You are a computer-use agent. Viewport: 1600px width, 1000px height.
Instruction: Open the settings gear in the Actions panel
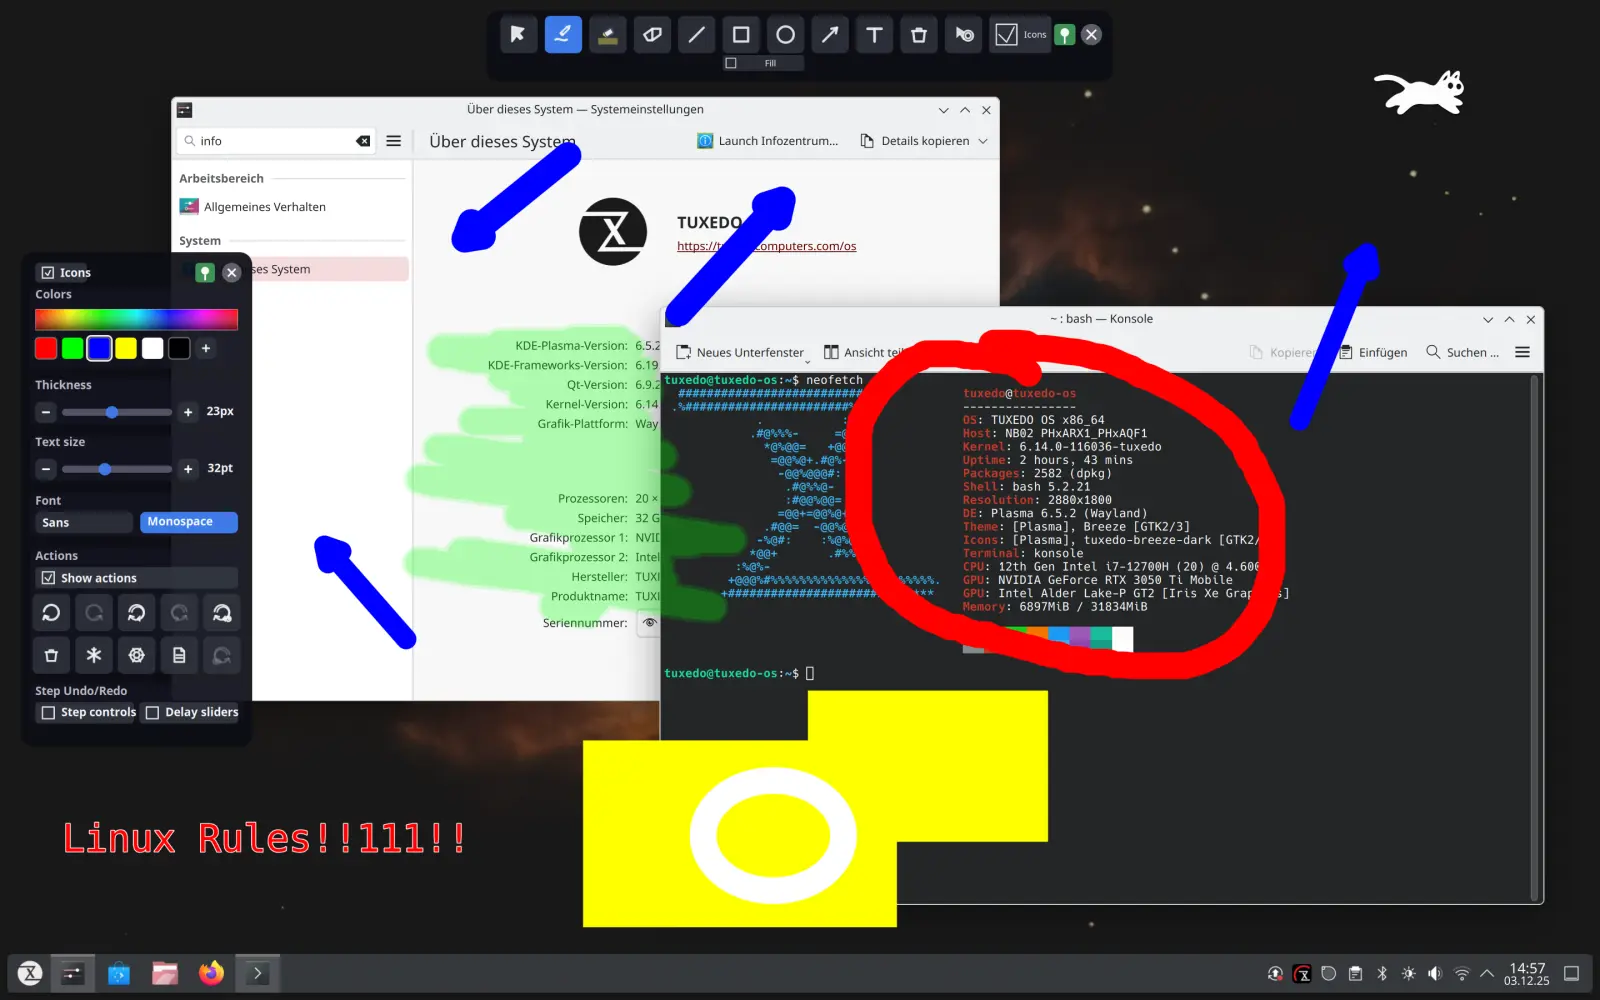point(136,655)
